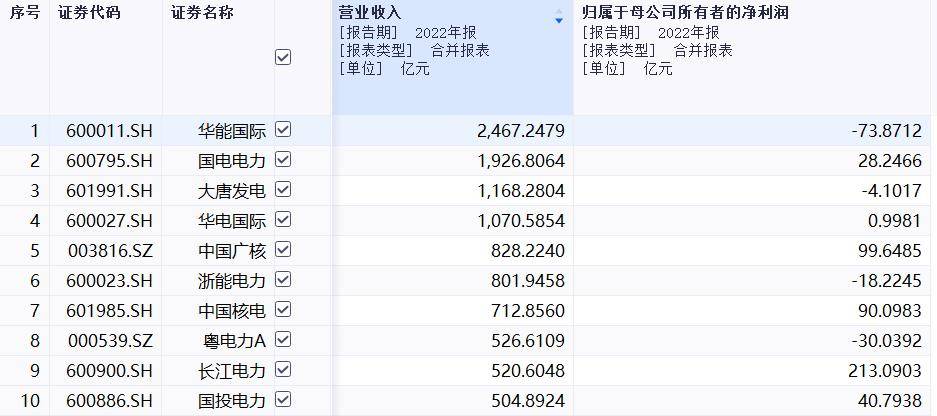Click the stock name 长江电力

click(232, 371)
